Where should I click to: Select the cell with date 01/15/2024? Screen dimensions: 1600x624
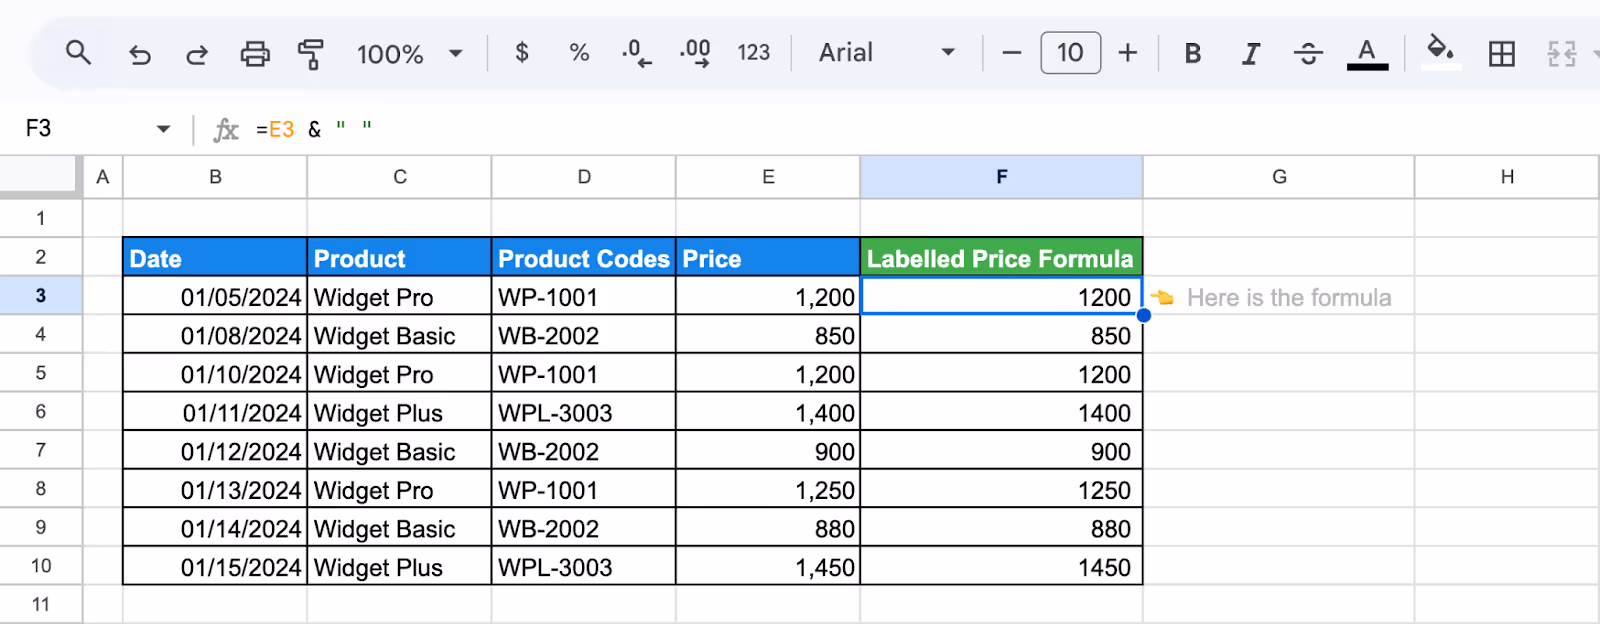215,567
